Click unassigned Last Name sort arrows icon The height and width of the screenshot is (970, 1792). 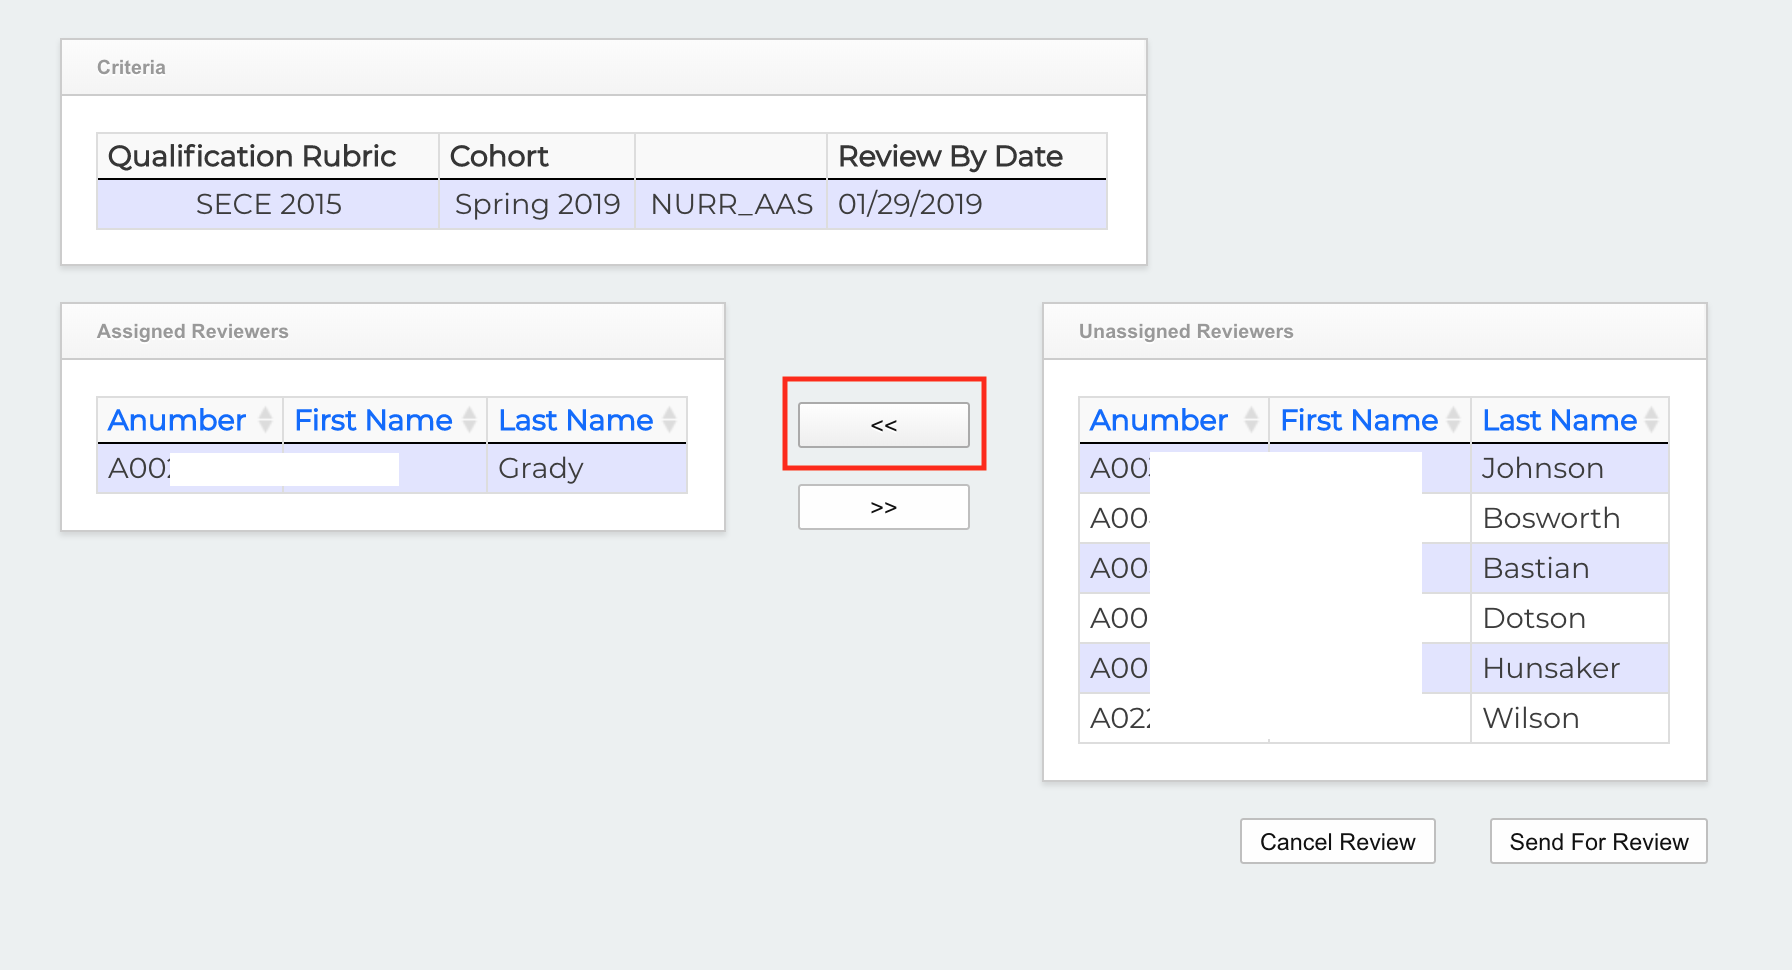click(1651, 420)
